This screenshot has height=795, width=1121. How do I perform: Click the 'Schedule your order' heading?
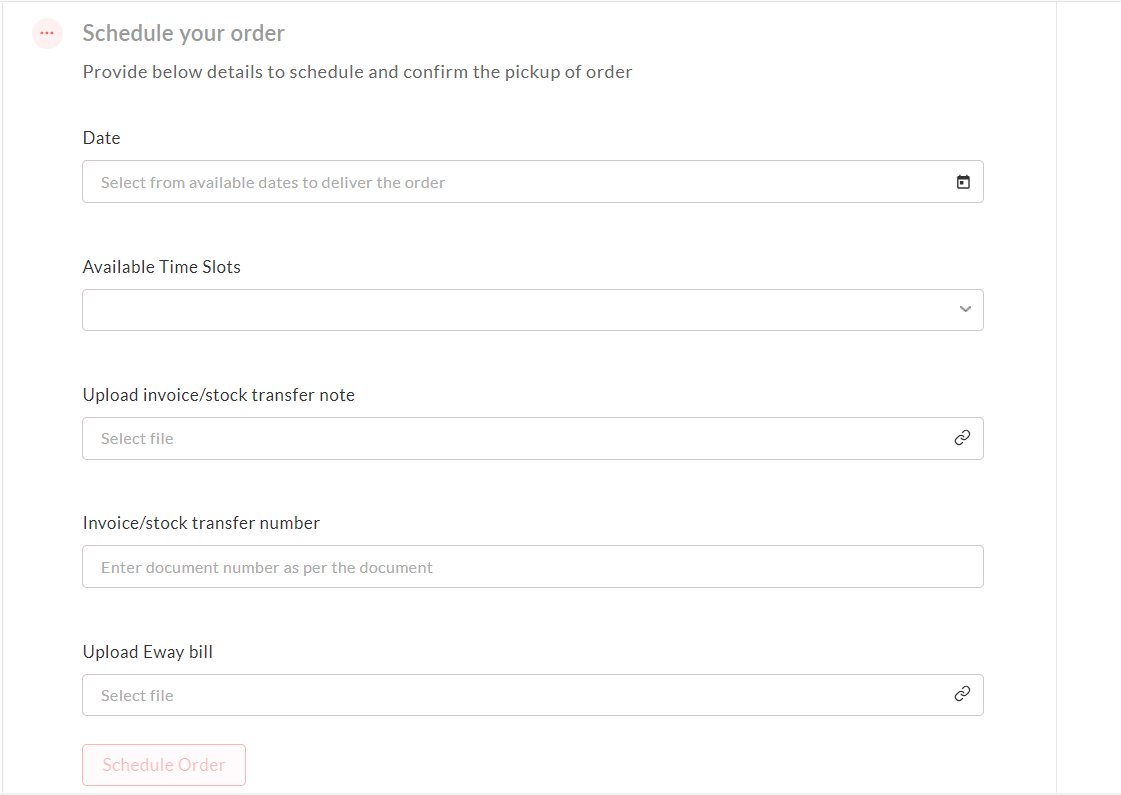(x=184, y=34)
